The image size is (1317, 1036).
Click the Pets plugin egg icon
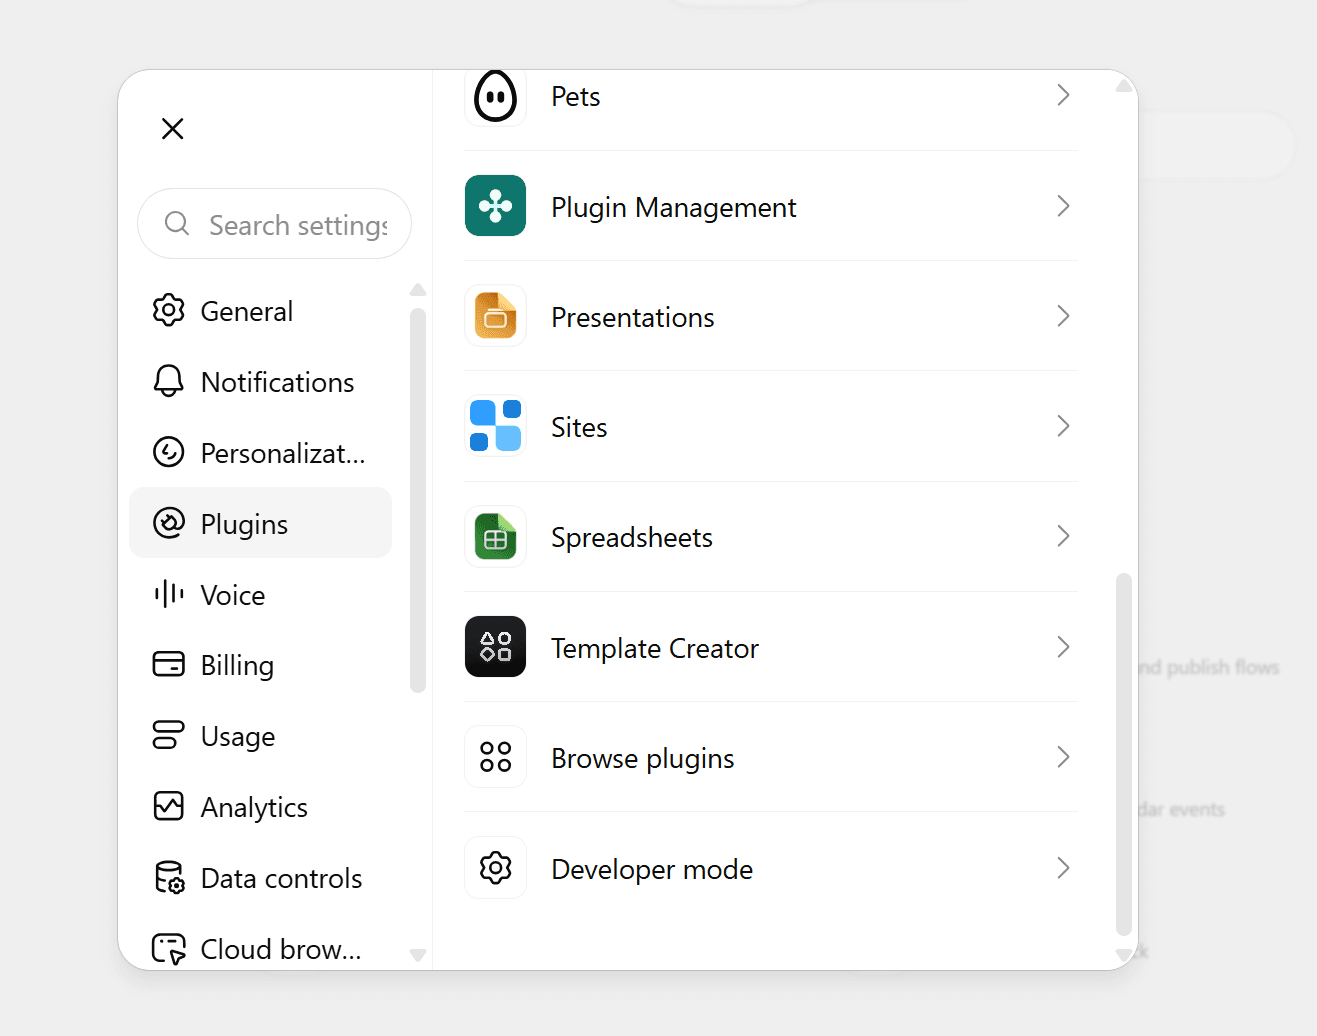495,97
